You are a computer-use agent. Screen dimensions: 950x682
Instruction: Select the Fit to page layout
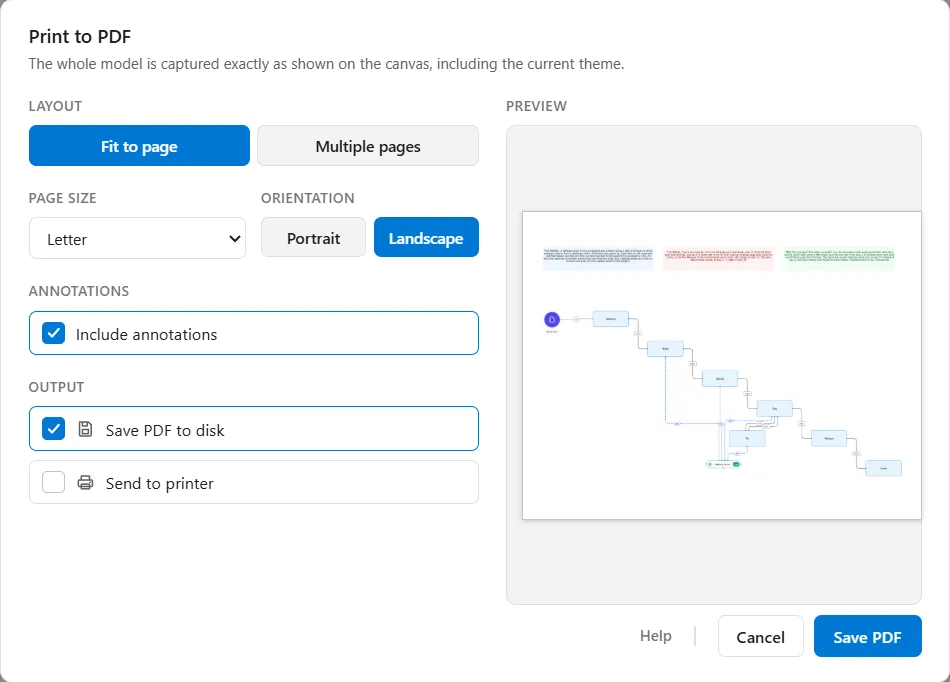[139, 146]
